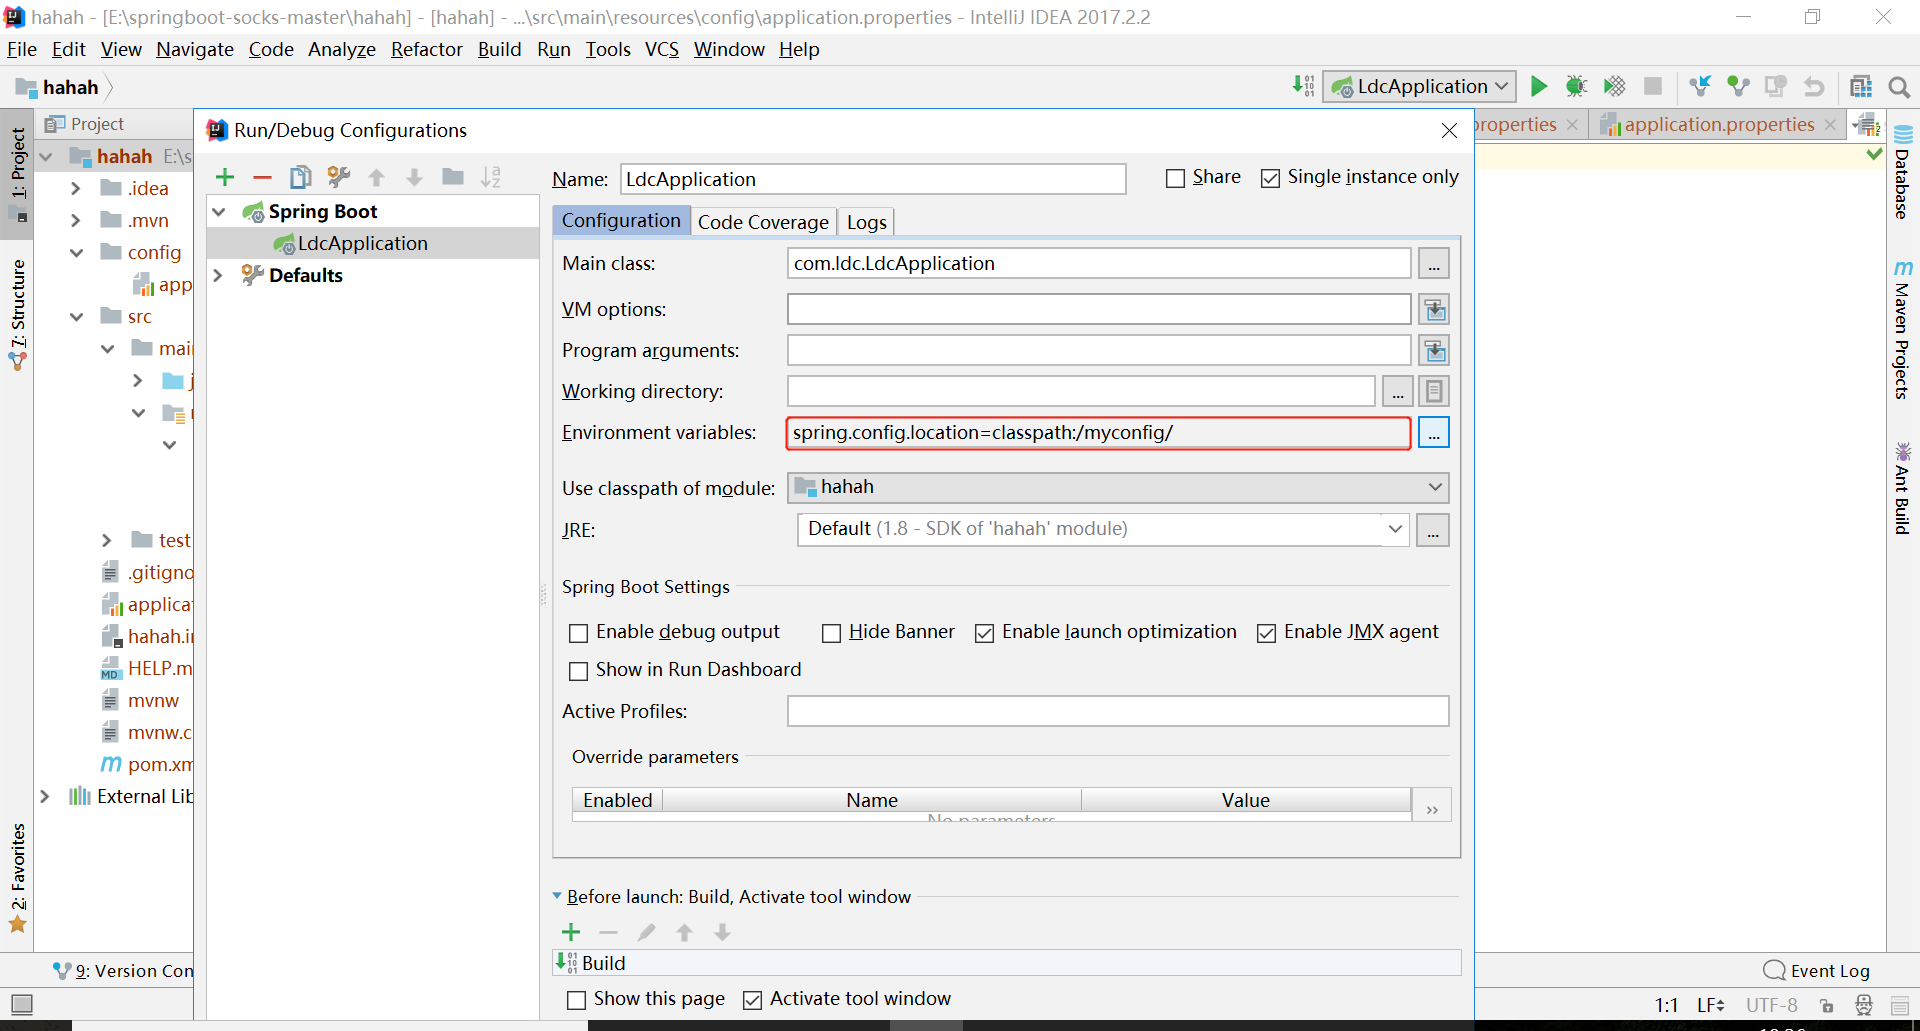
Task: Copy the selected run configuration
Action: [x=300, y=177]
